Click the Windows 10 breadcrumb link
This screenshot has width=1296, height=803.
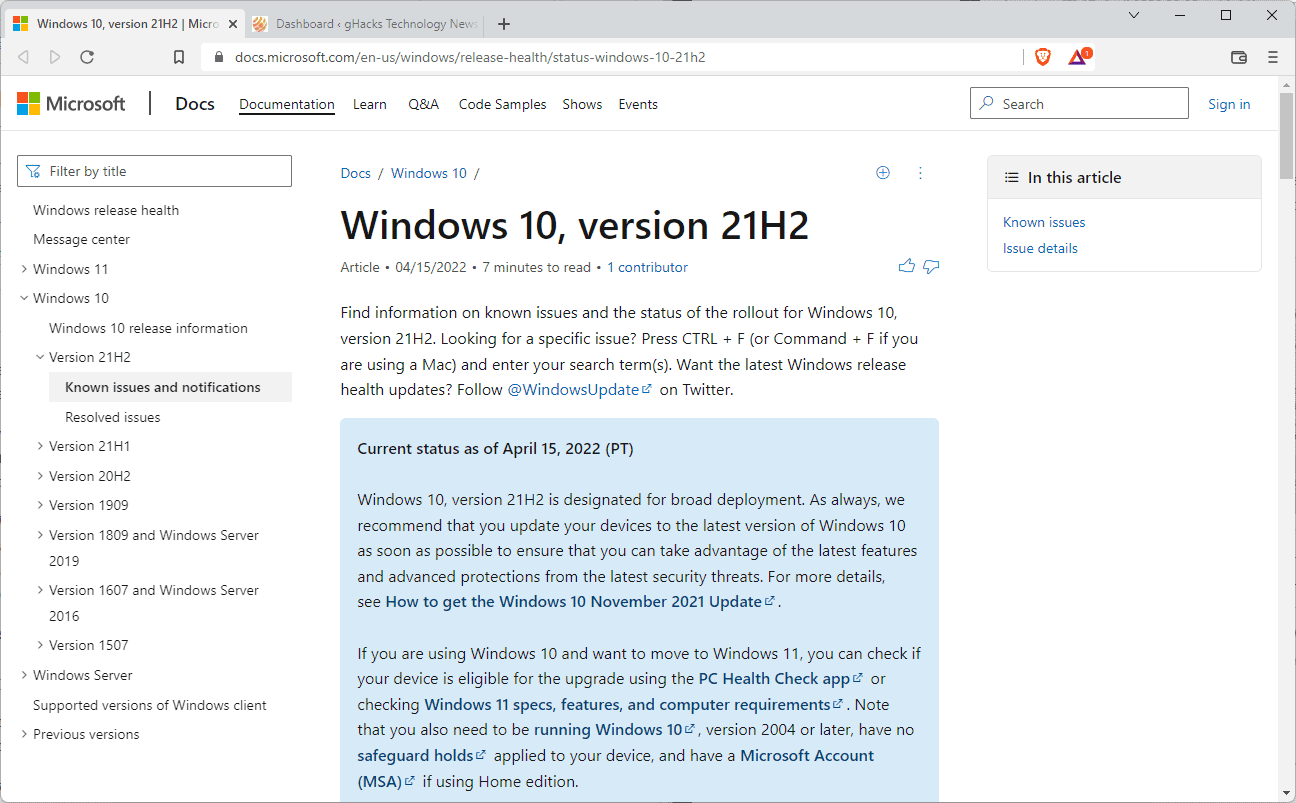pos(429,173)
